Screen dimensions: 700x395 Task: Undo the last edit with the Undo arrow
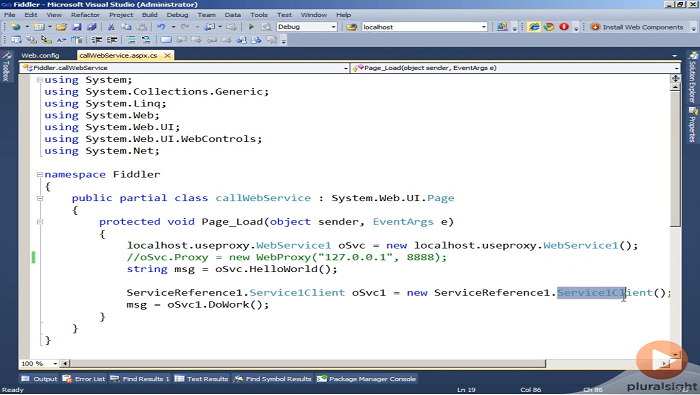click(x=161, y=27)
